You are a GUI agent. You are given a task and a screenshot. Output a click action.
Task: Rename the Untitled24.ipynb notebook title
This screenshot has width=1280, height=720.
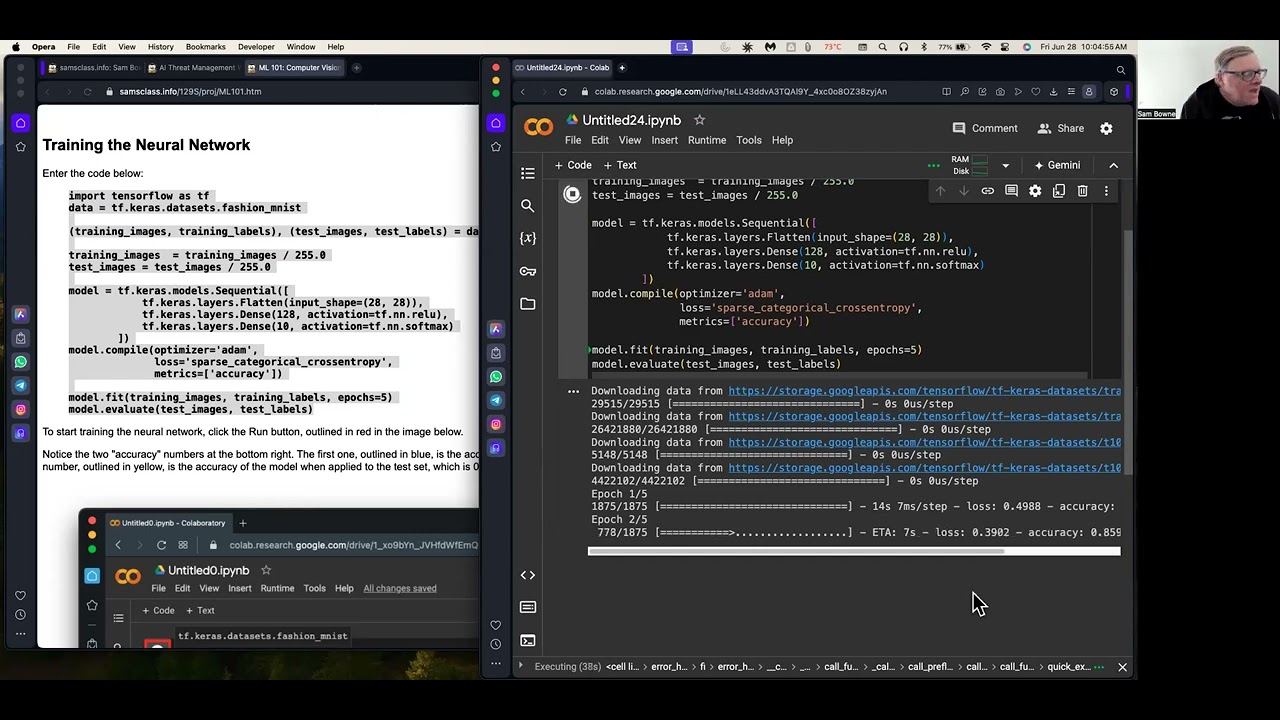click(x=631, y=120)
